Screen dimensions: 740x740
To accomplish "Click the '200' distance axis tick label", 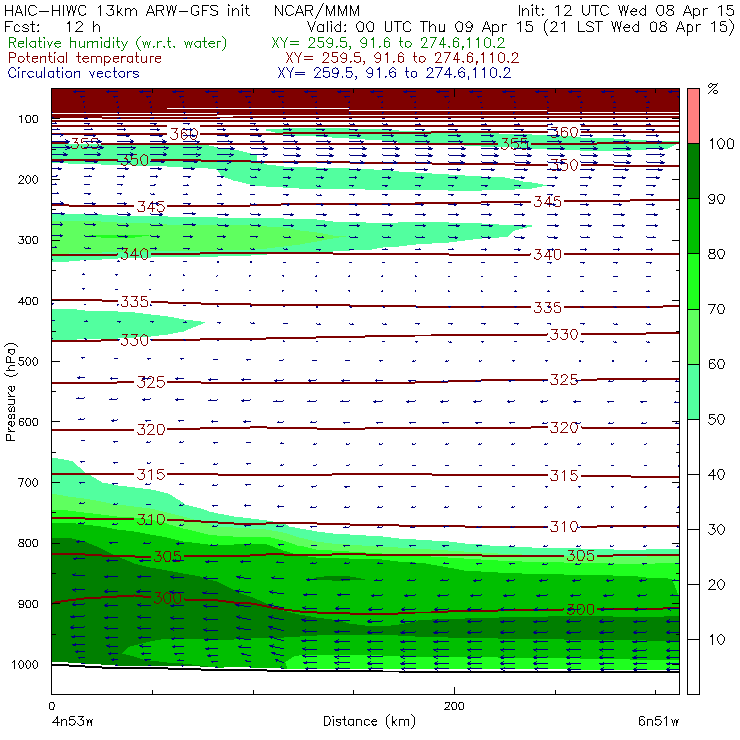I will point(454,706).
